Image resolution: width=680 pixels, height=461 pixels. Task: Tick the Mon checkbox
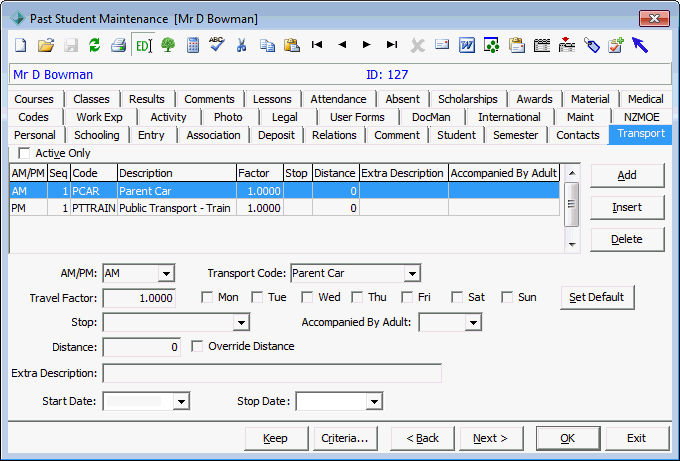(x=207, y=297)
